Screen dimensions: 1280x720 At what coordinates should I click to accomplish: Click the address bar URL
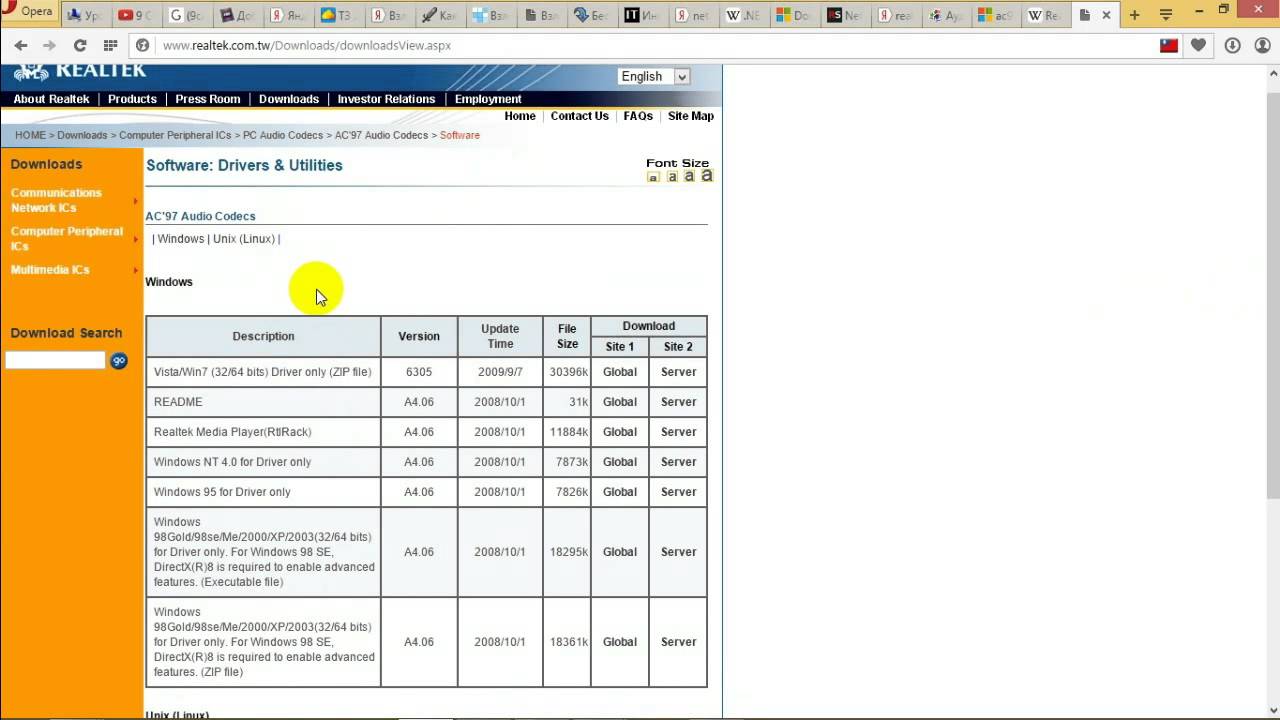(x=306, y=45)
